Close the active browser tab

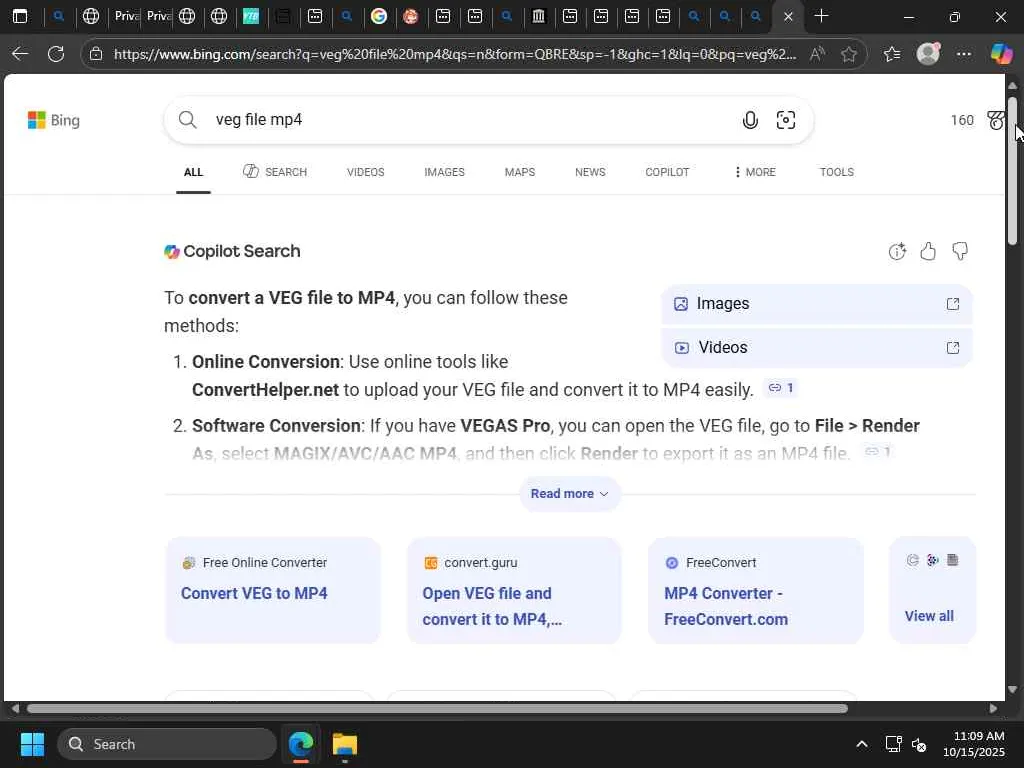pos(788,16)
